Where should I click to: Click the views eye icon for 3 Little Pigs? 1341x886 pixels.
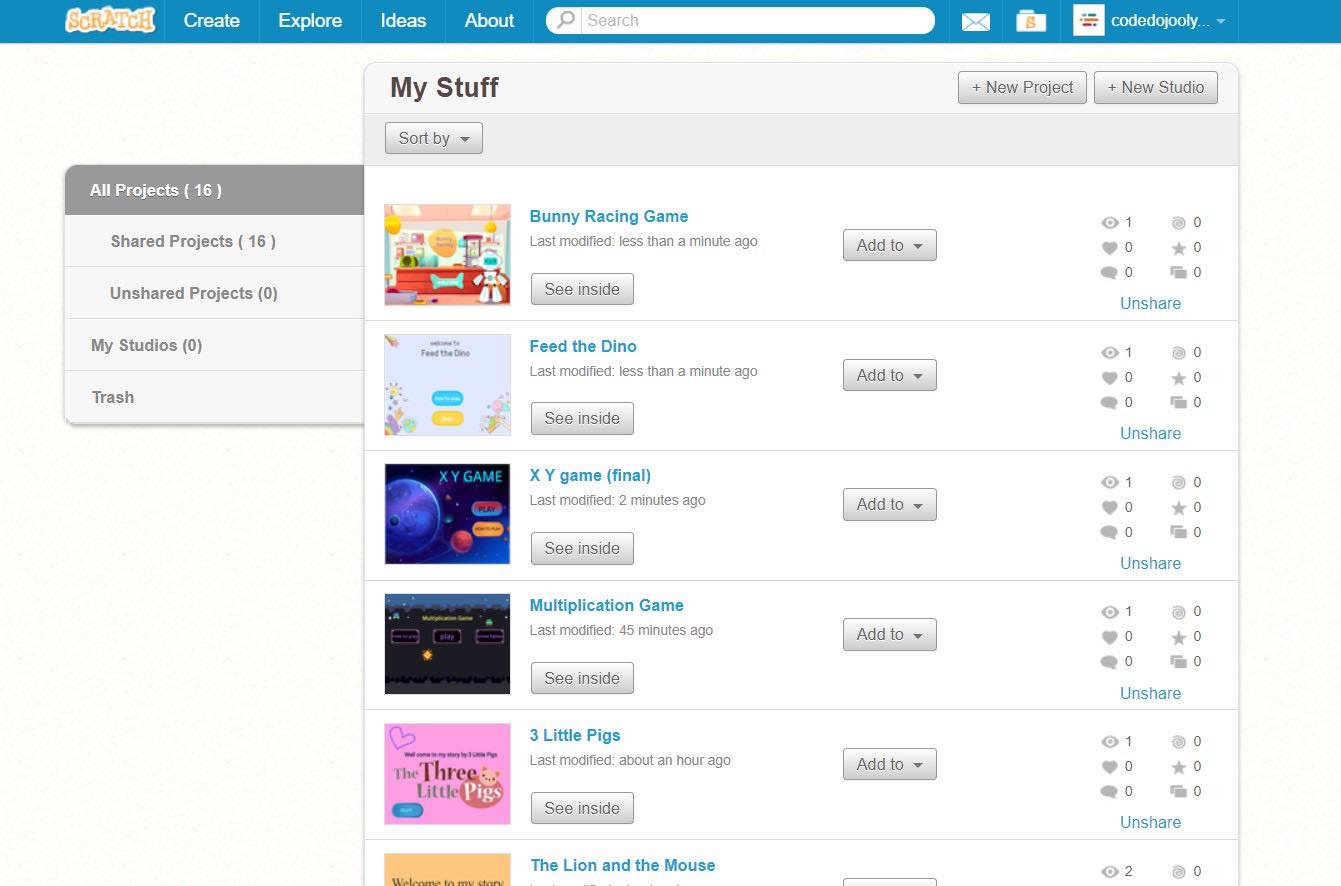[x=1109, y=742]
